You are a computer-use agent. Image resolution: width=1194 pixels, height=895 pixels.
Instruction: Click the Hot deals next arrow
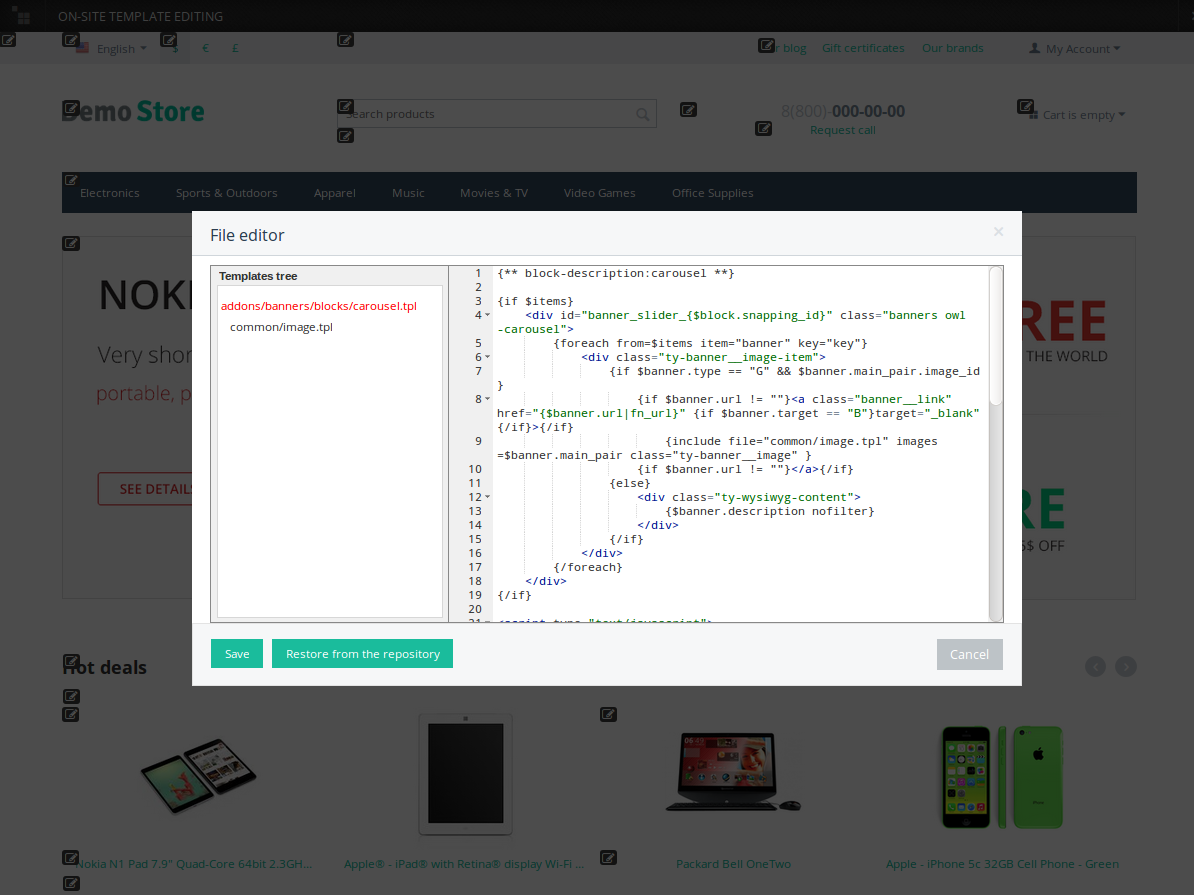tap(1126, 667)
